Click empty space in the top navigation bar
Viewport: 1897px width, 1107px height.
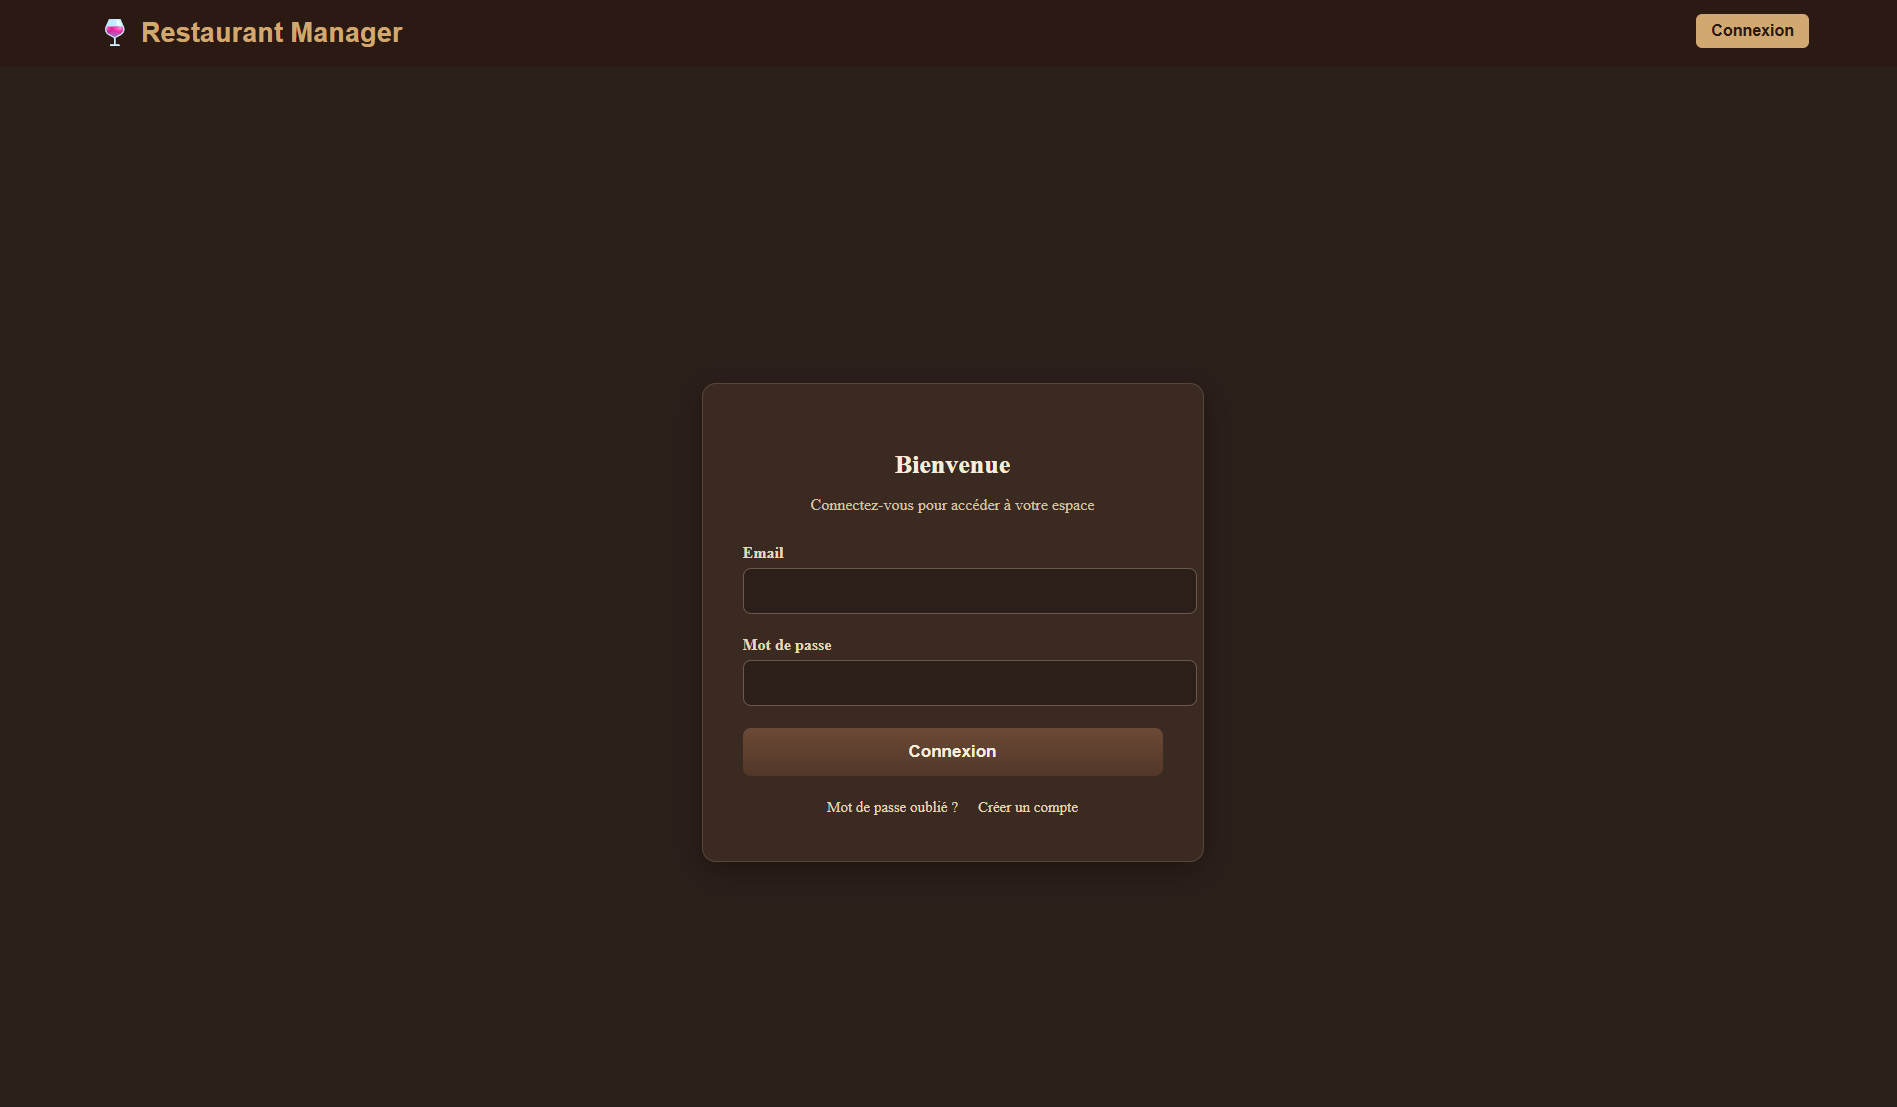click(1000, 32)
